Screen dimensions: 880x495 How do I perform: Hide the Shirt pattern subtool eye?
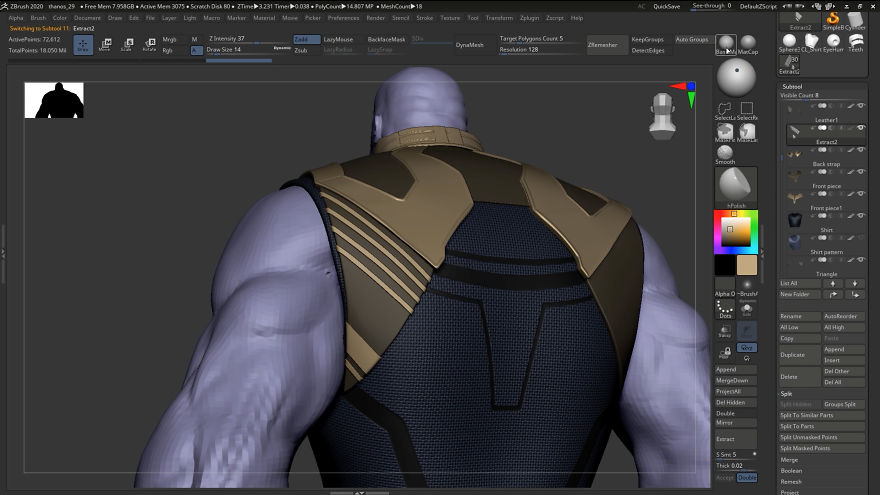point(860,237)
